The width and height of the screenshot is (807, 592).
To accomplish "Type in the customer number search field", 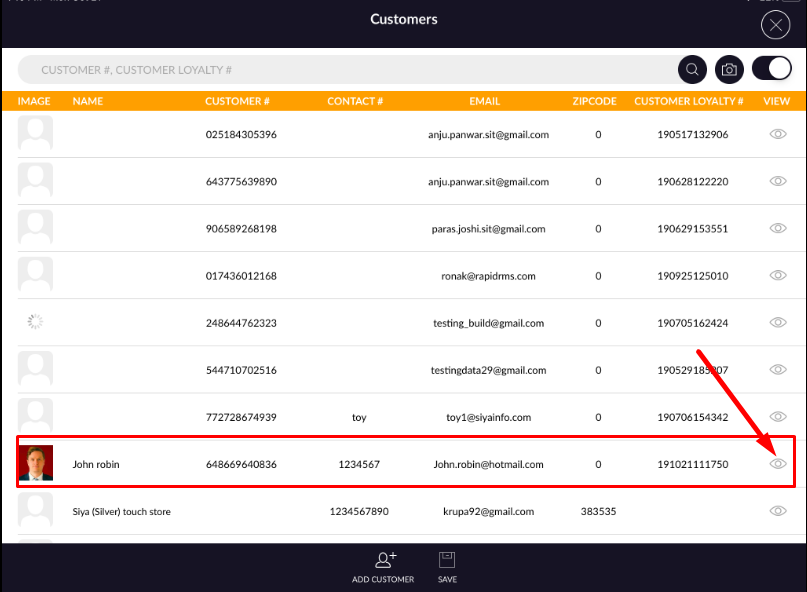I will pos(340,70).
